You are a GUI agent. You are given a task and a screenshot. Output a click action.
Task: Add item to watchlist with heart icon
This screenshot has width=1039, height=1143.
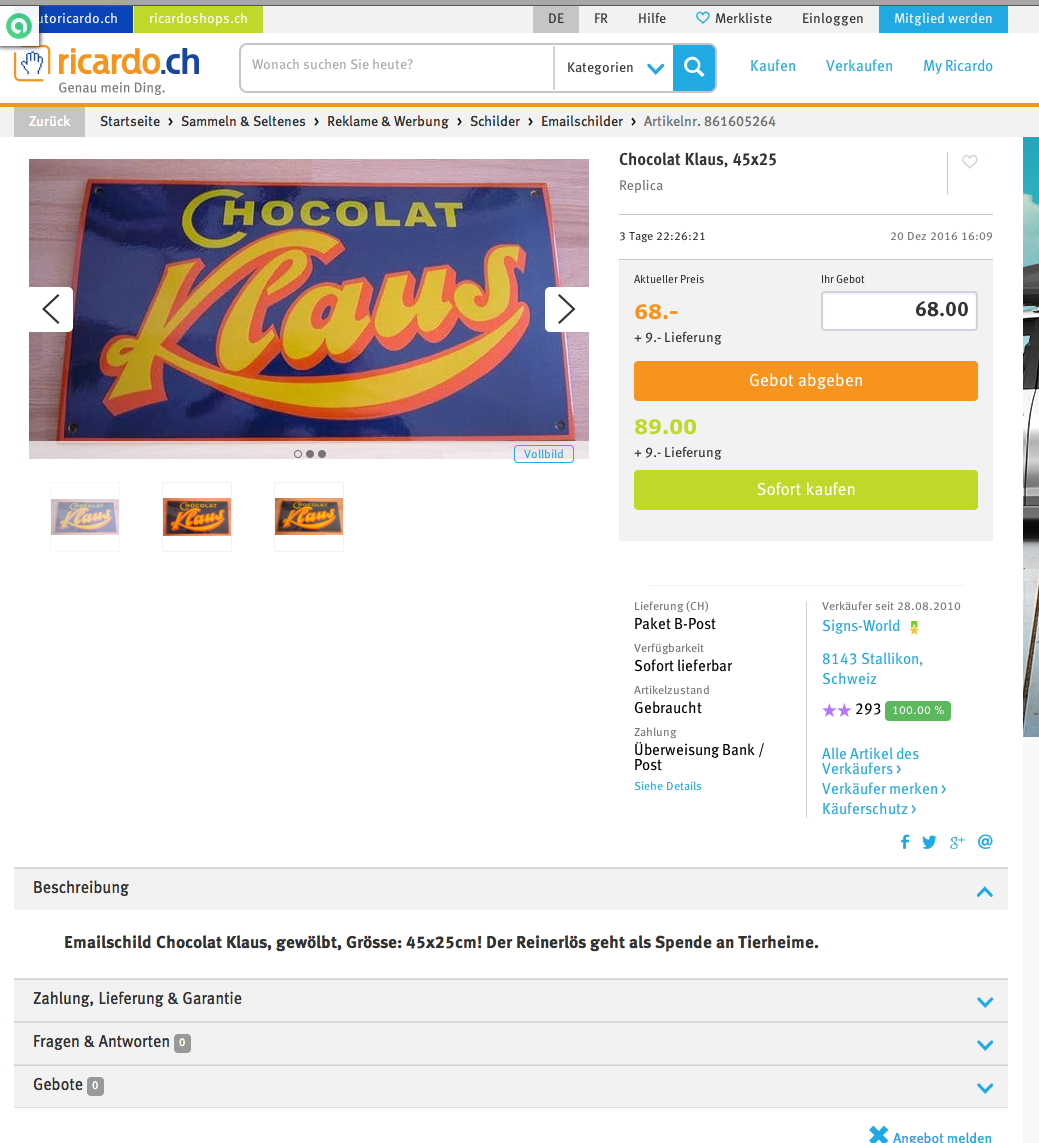(x=969, y=162)
